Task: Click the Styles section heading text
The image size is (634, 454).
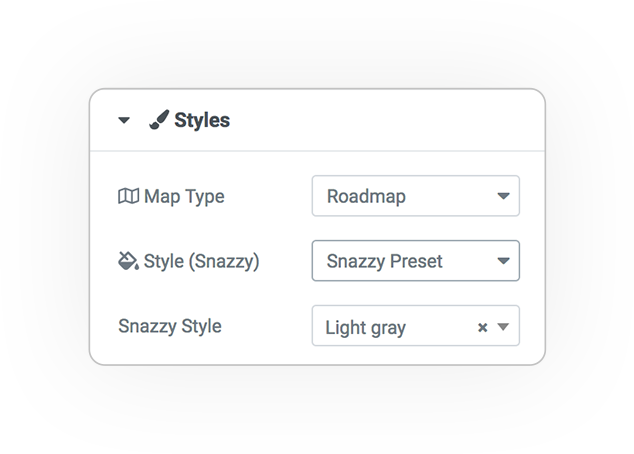Action: (202, 120)
